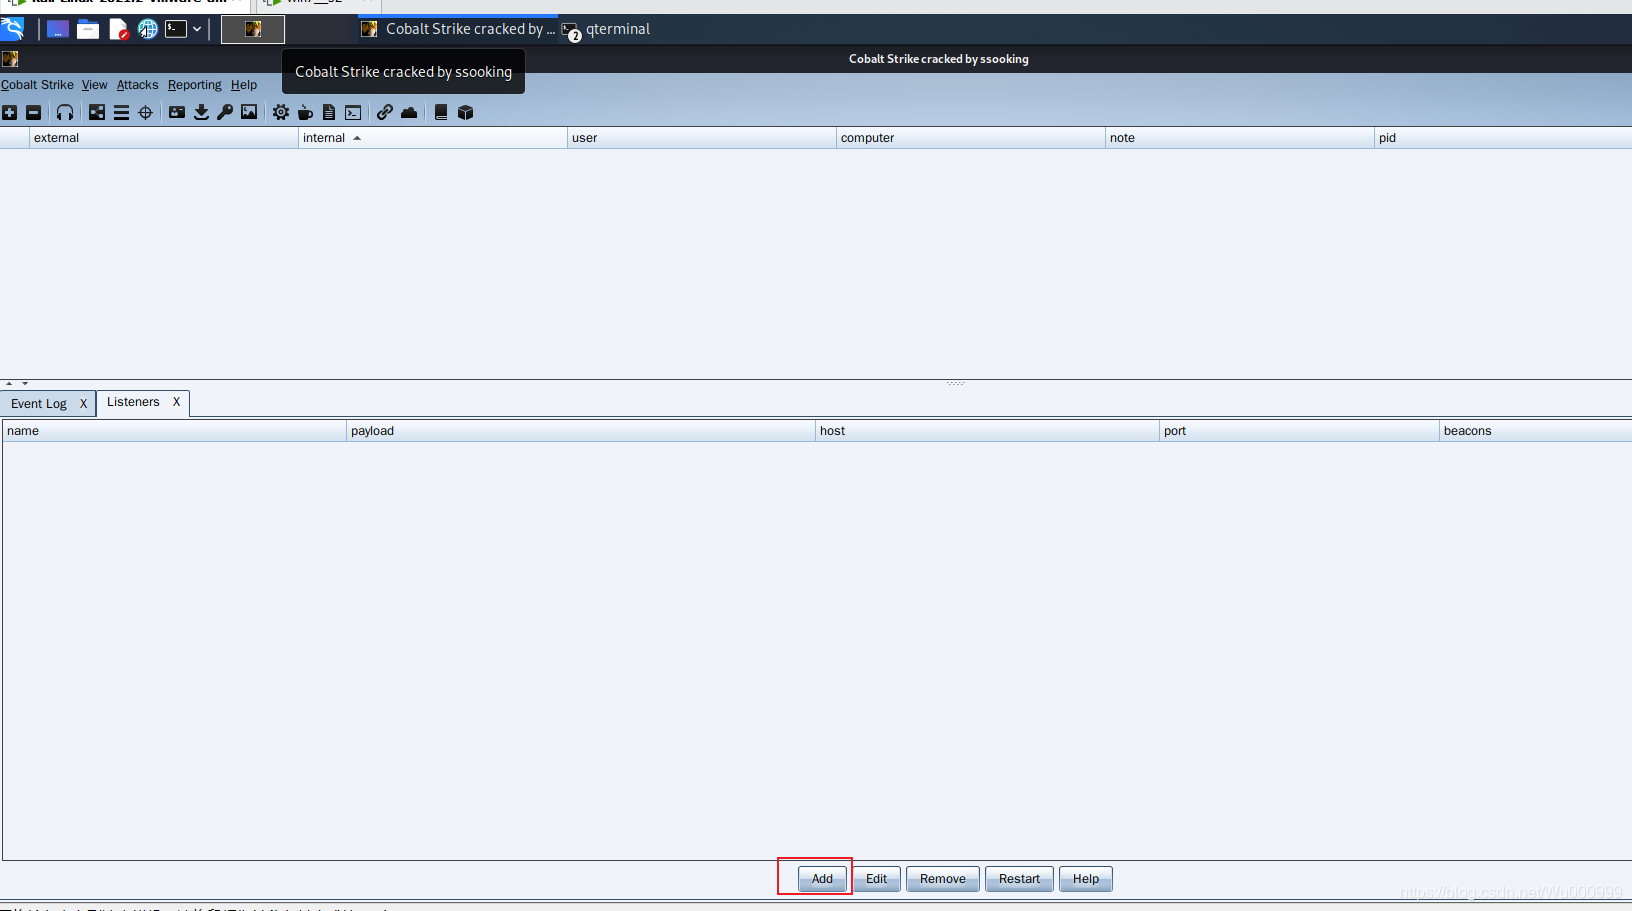Collapse top pane with split up arrow
Screen dimensions: 1632x911
point(9,383)
